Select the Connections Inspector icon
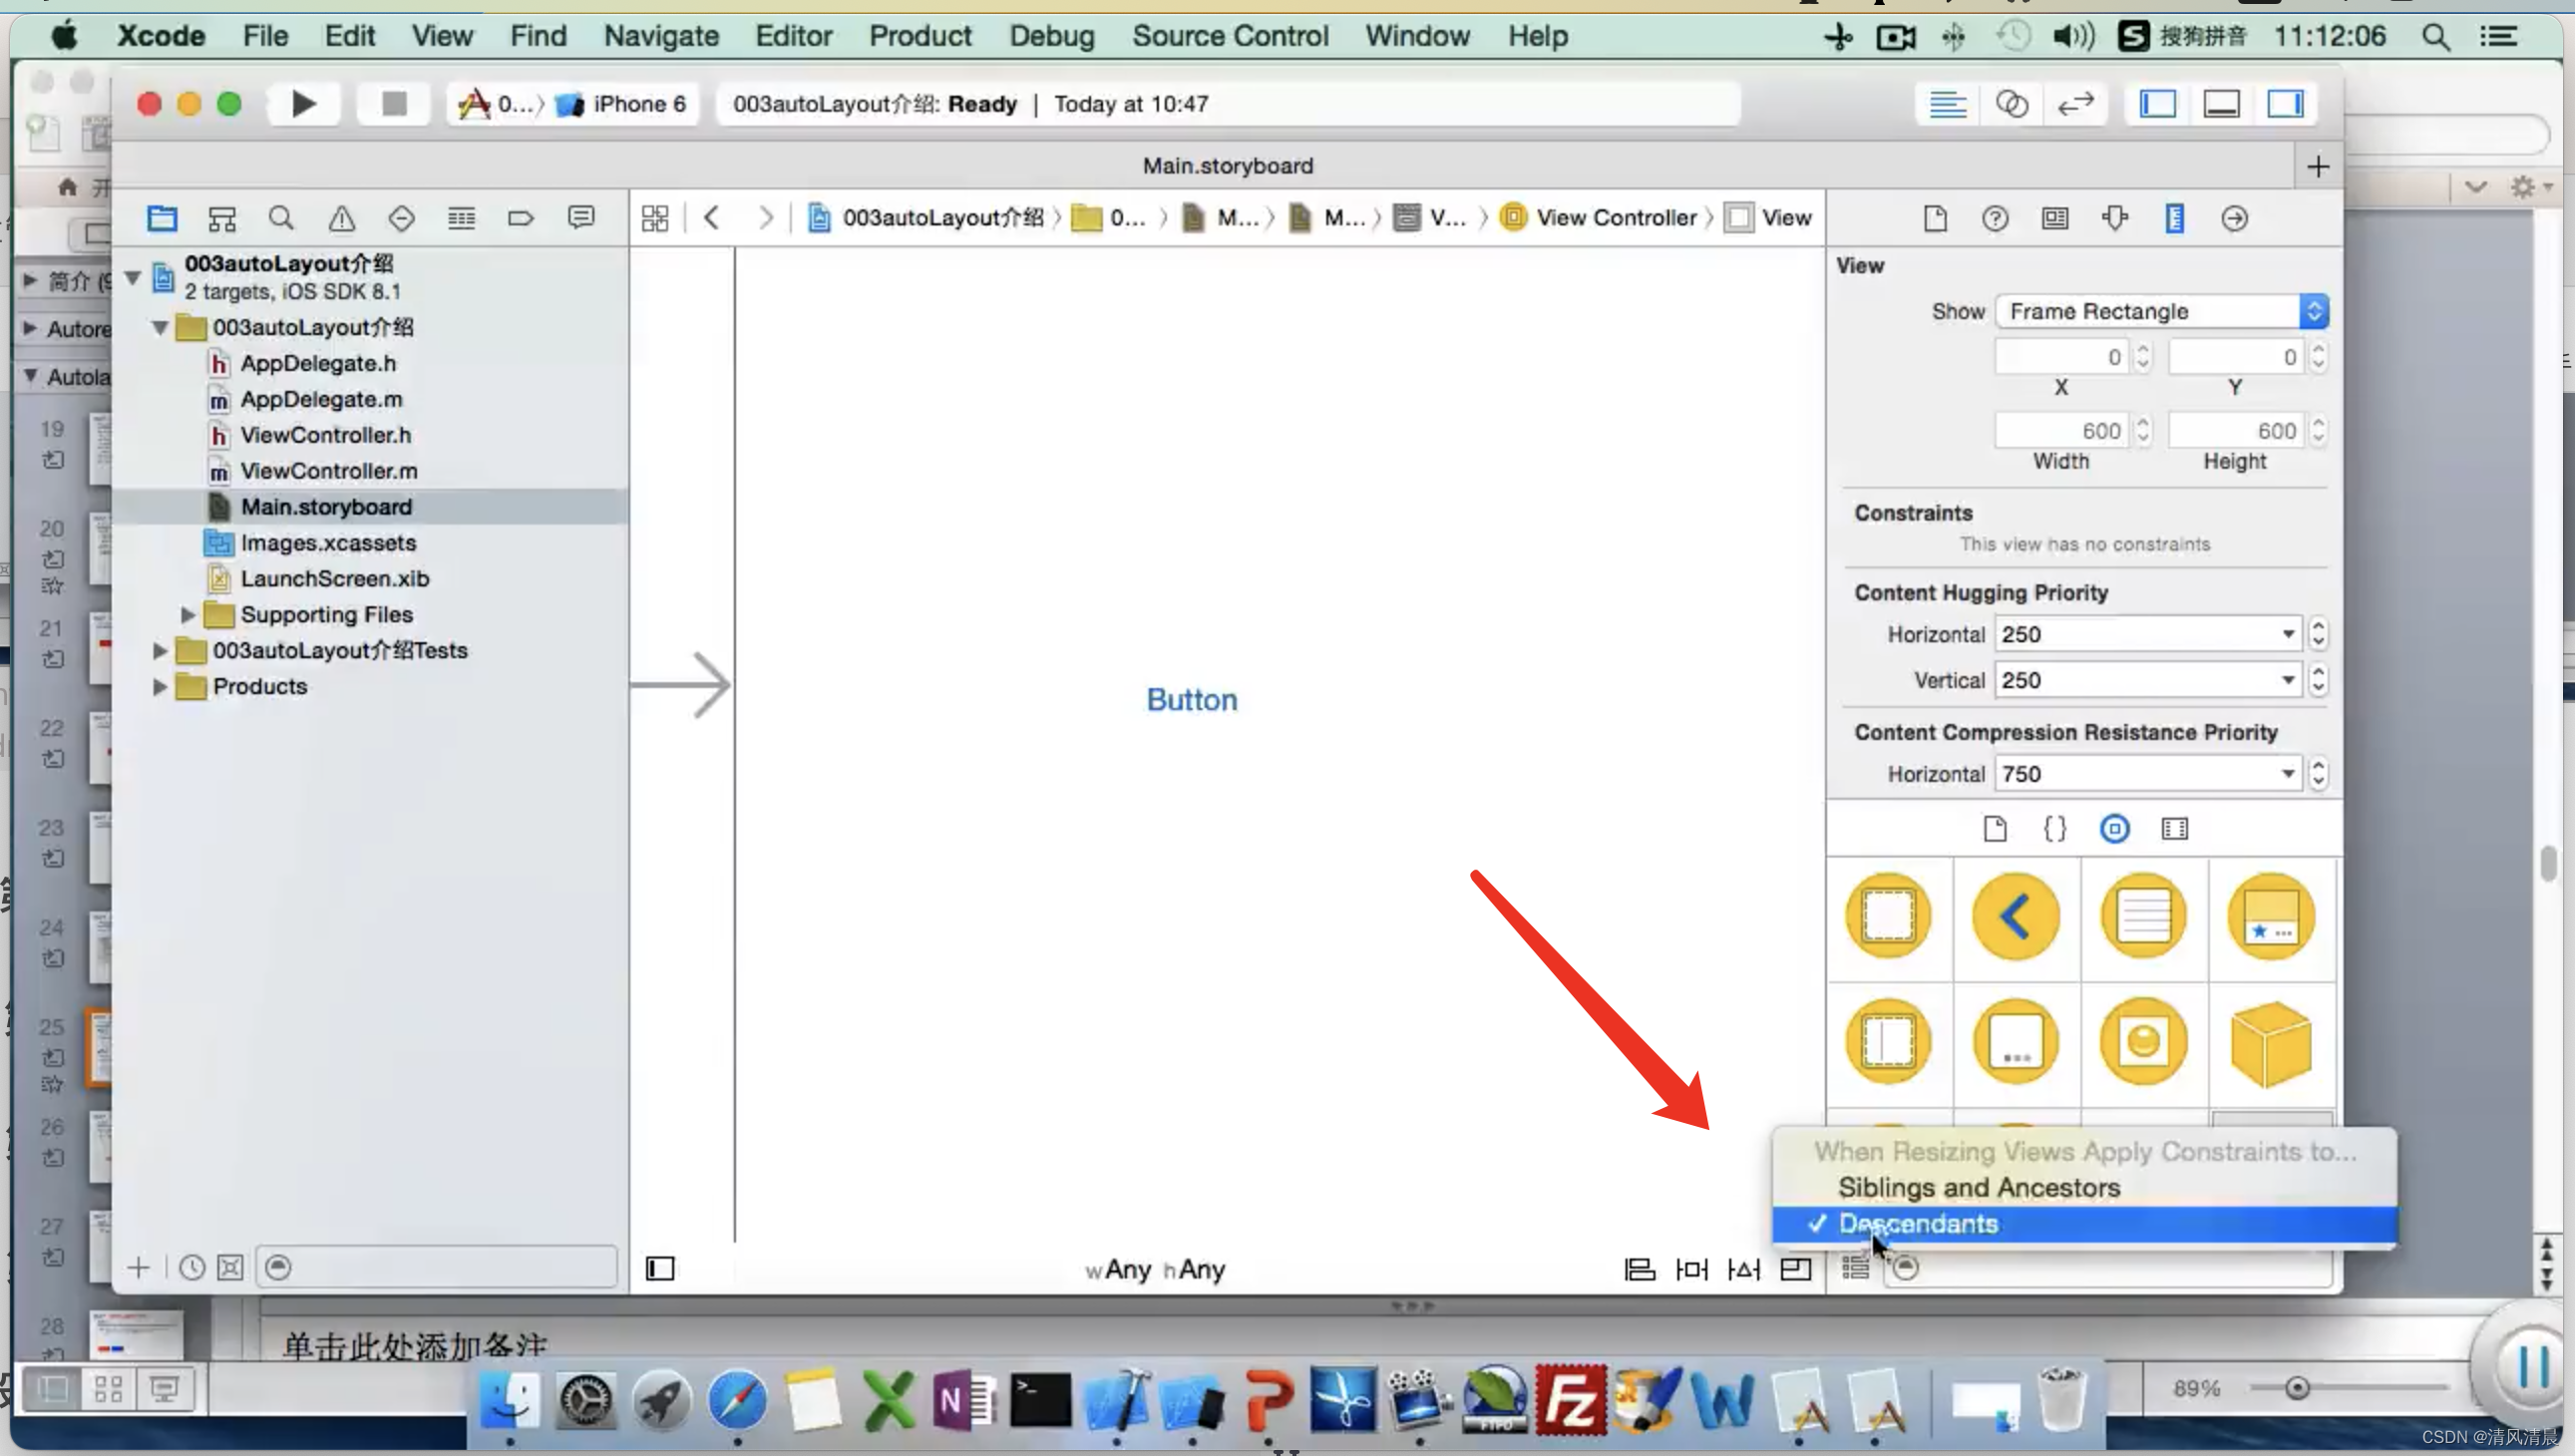This screenshot has width=2575, height=1456. pos(2236,217)
